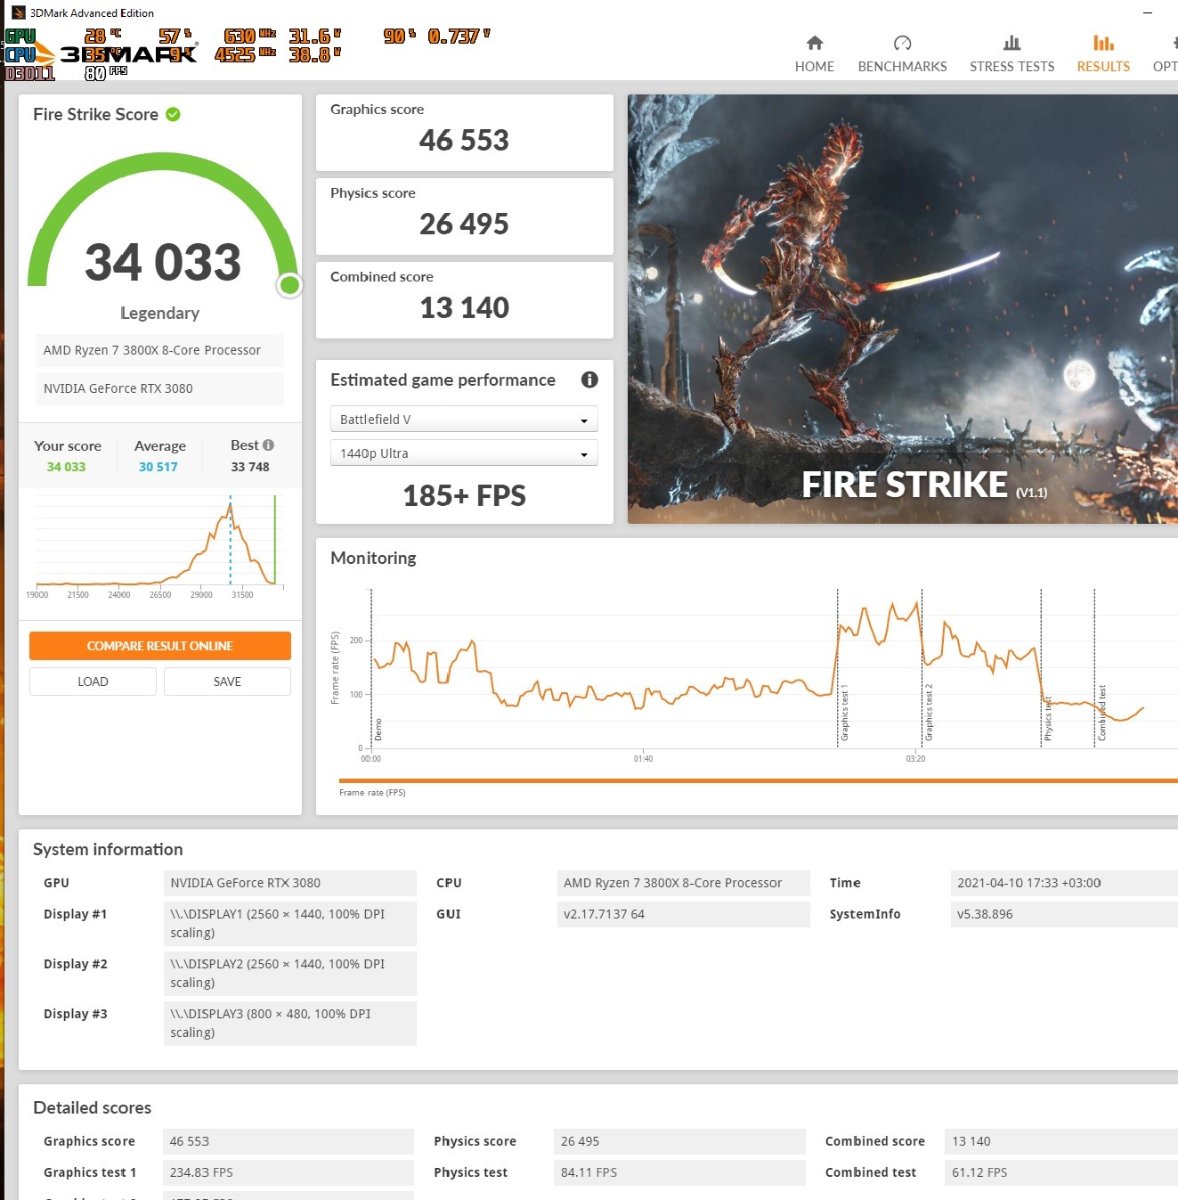Click the Benchmarks gauge icon
Viewport: 1178px width, 1200px height.
pos(902,43)
